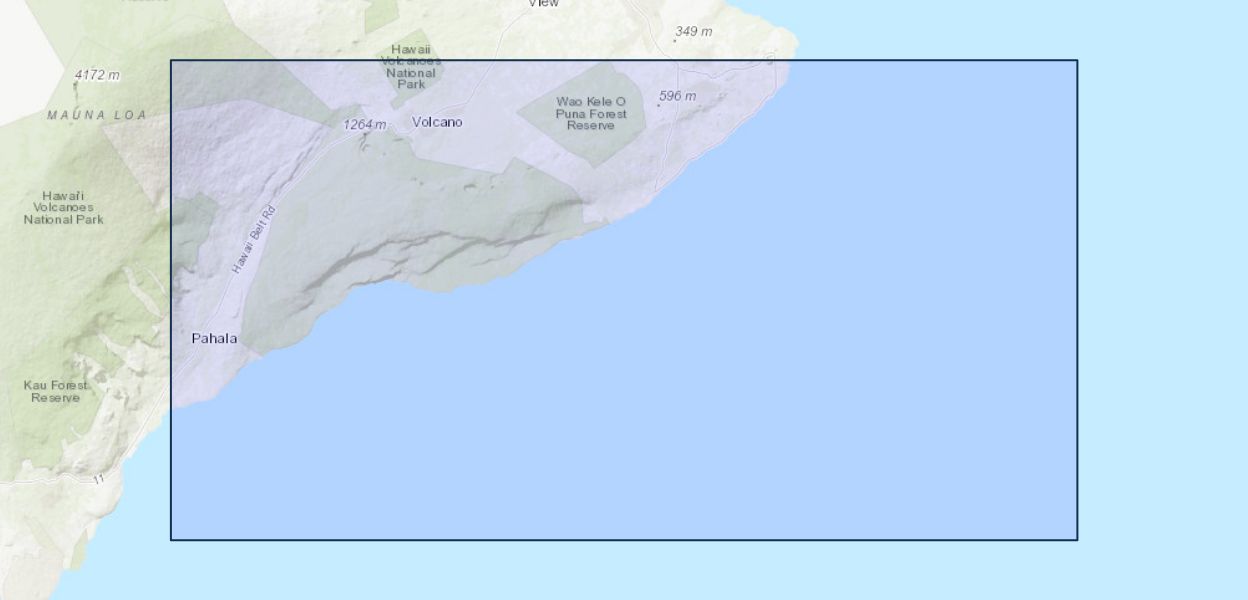Select the MAUNA LOA mountain label
This screenshot has width=1248, height=600.
96,115
